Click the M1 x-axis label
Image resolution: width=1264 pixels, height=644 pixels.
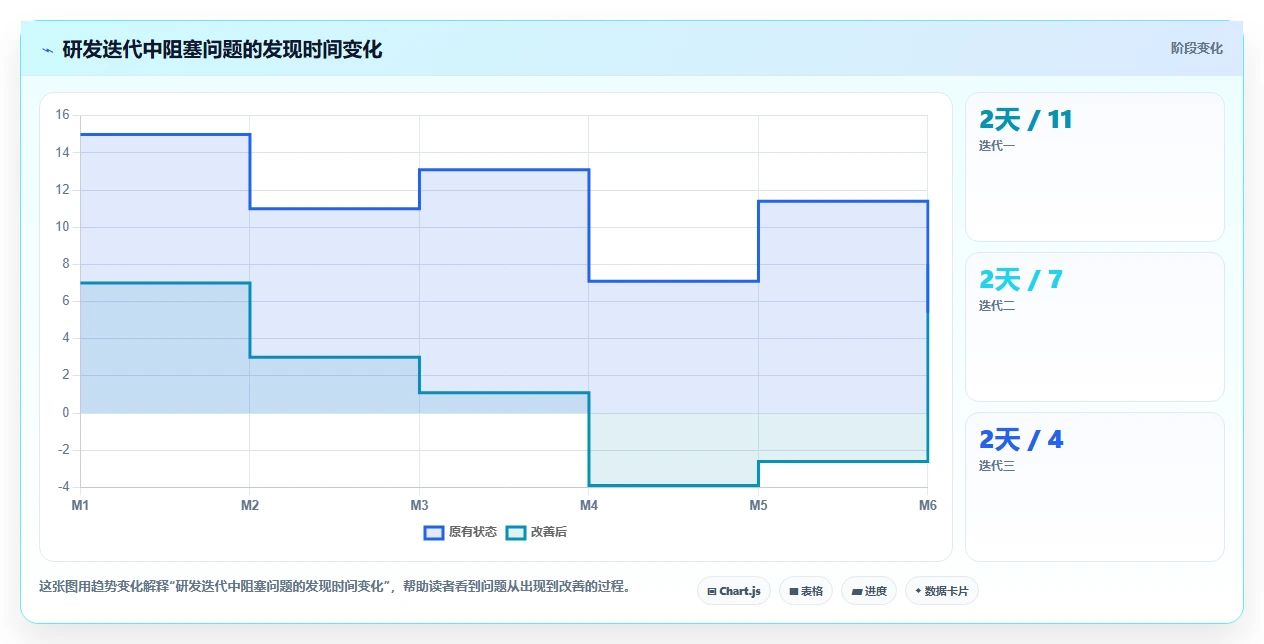[x=80, y=505]
